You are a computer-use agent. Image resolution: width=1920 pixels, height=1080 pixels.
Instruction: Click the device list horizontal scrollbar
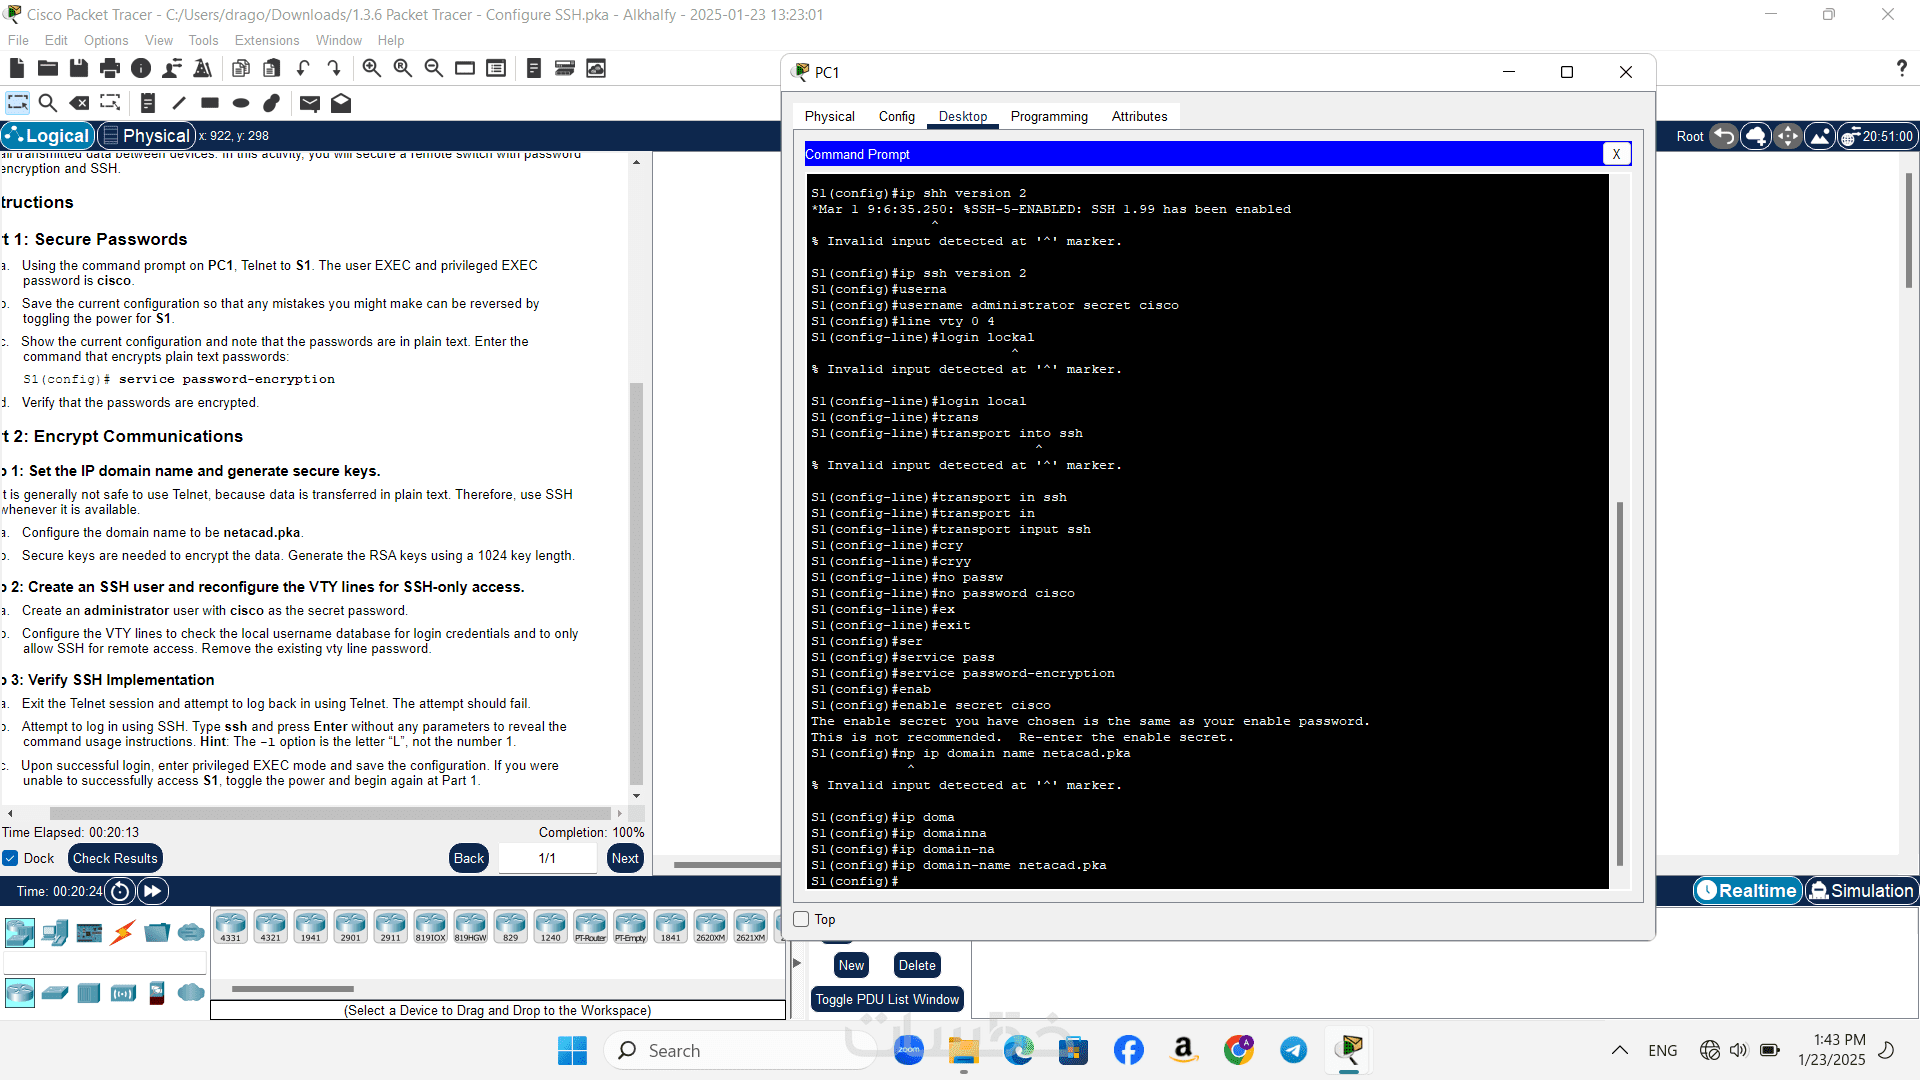point(293,989)
